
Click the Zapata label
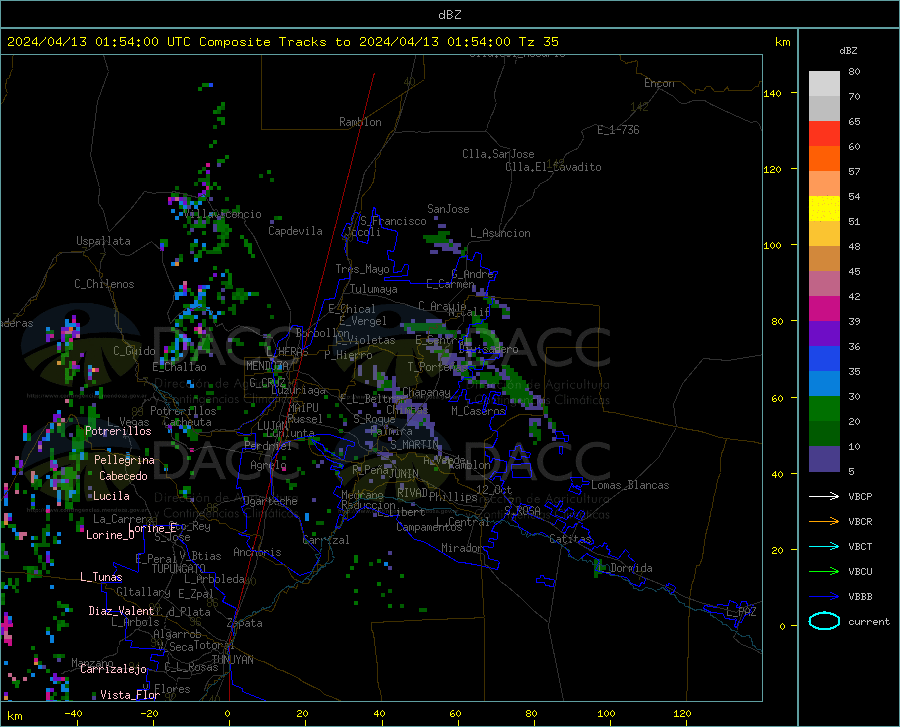coord(245,623)
